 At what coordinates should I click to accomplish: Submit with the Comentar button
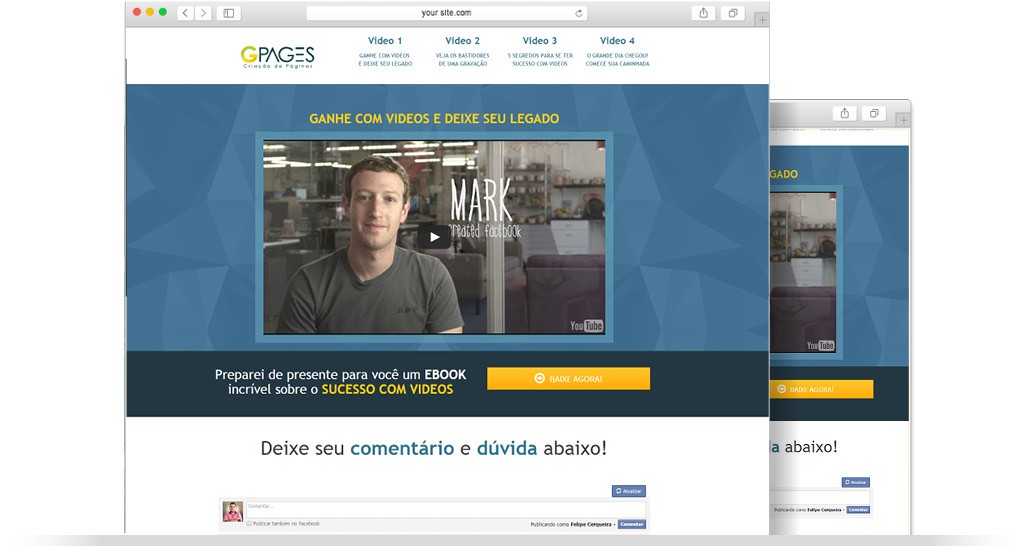(632, 524)
